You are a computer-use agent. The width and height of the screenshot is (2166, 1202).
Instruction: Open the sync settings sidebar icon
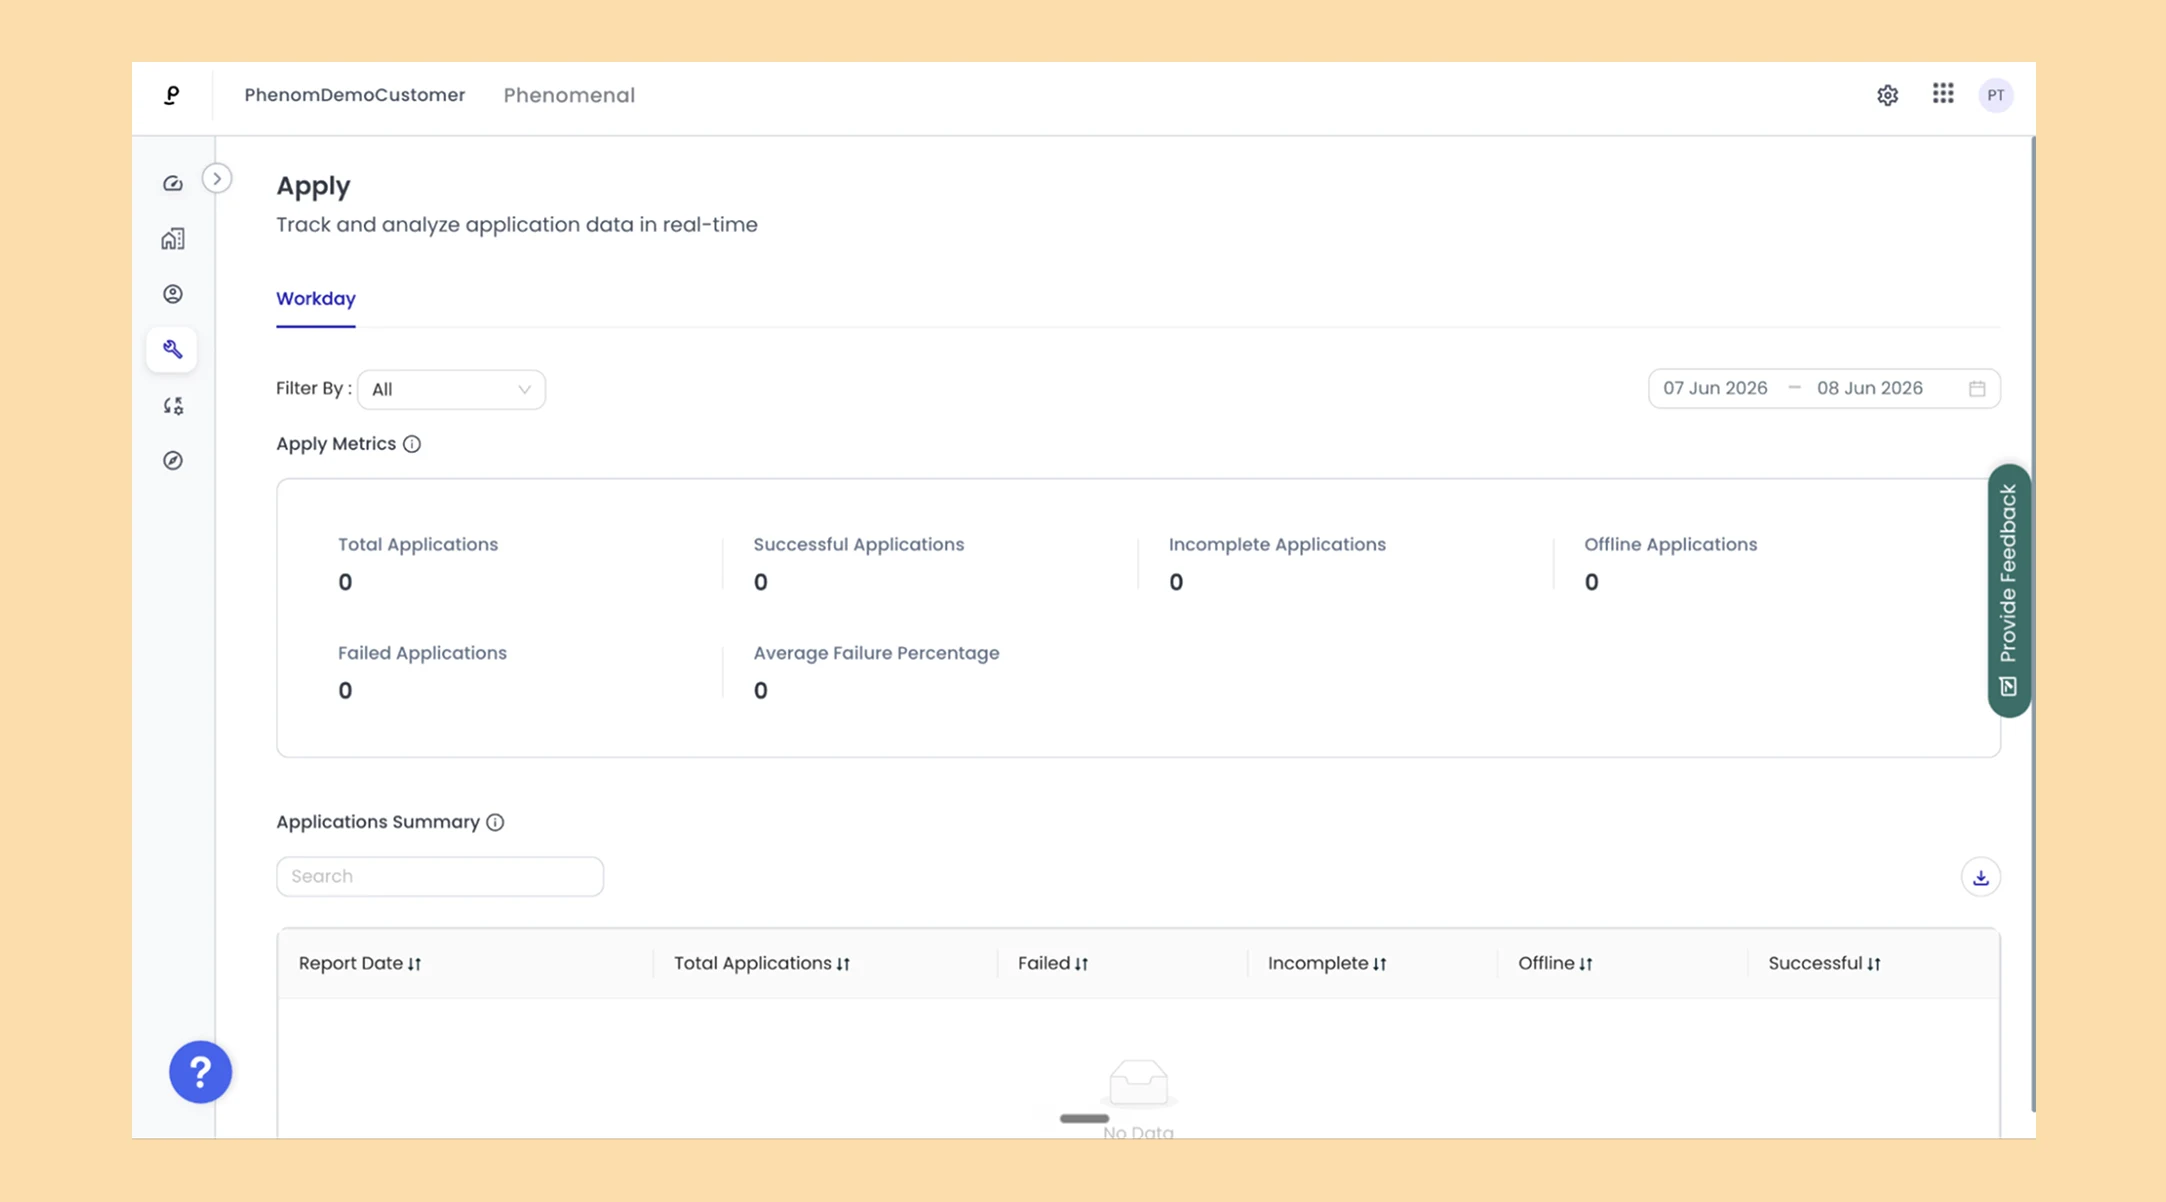point(173,406)
